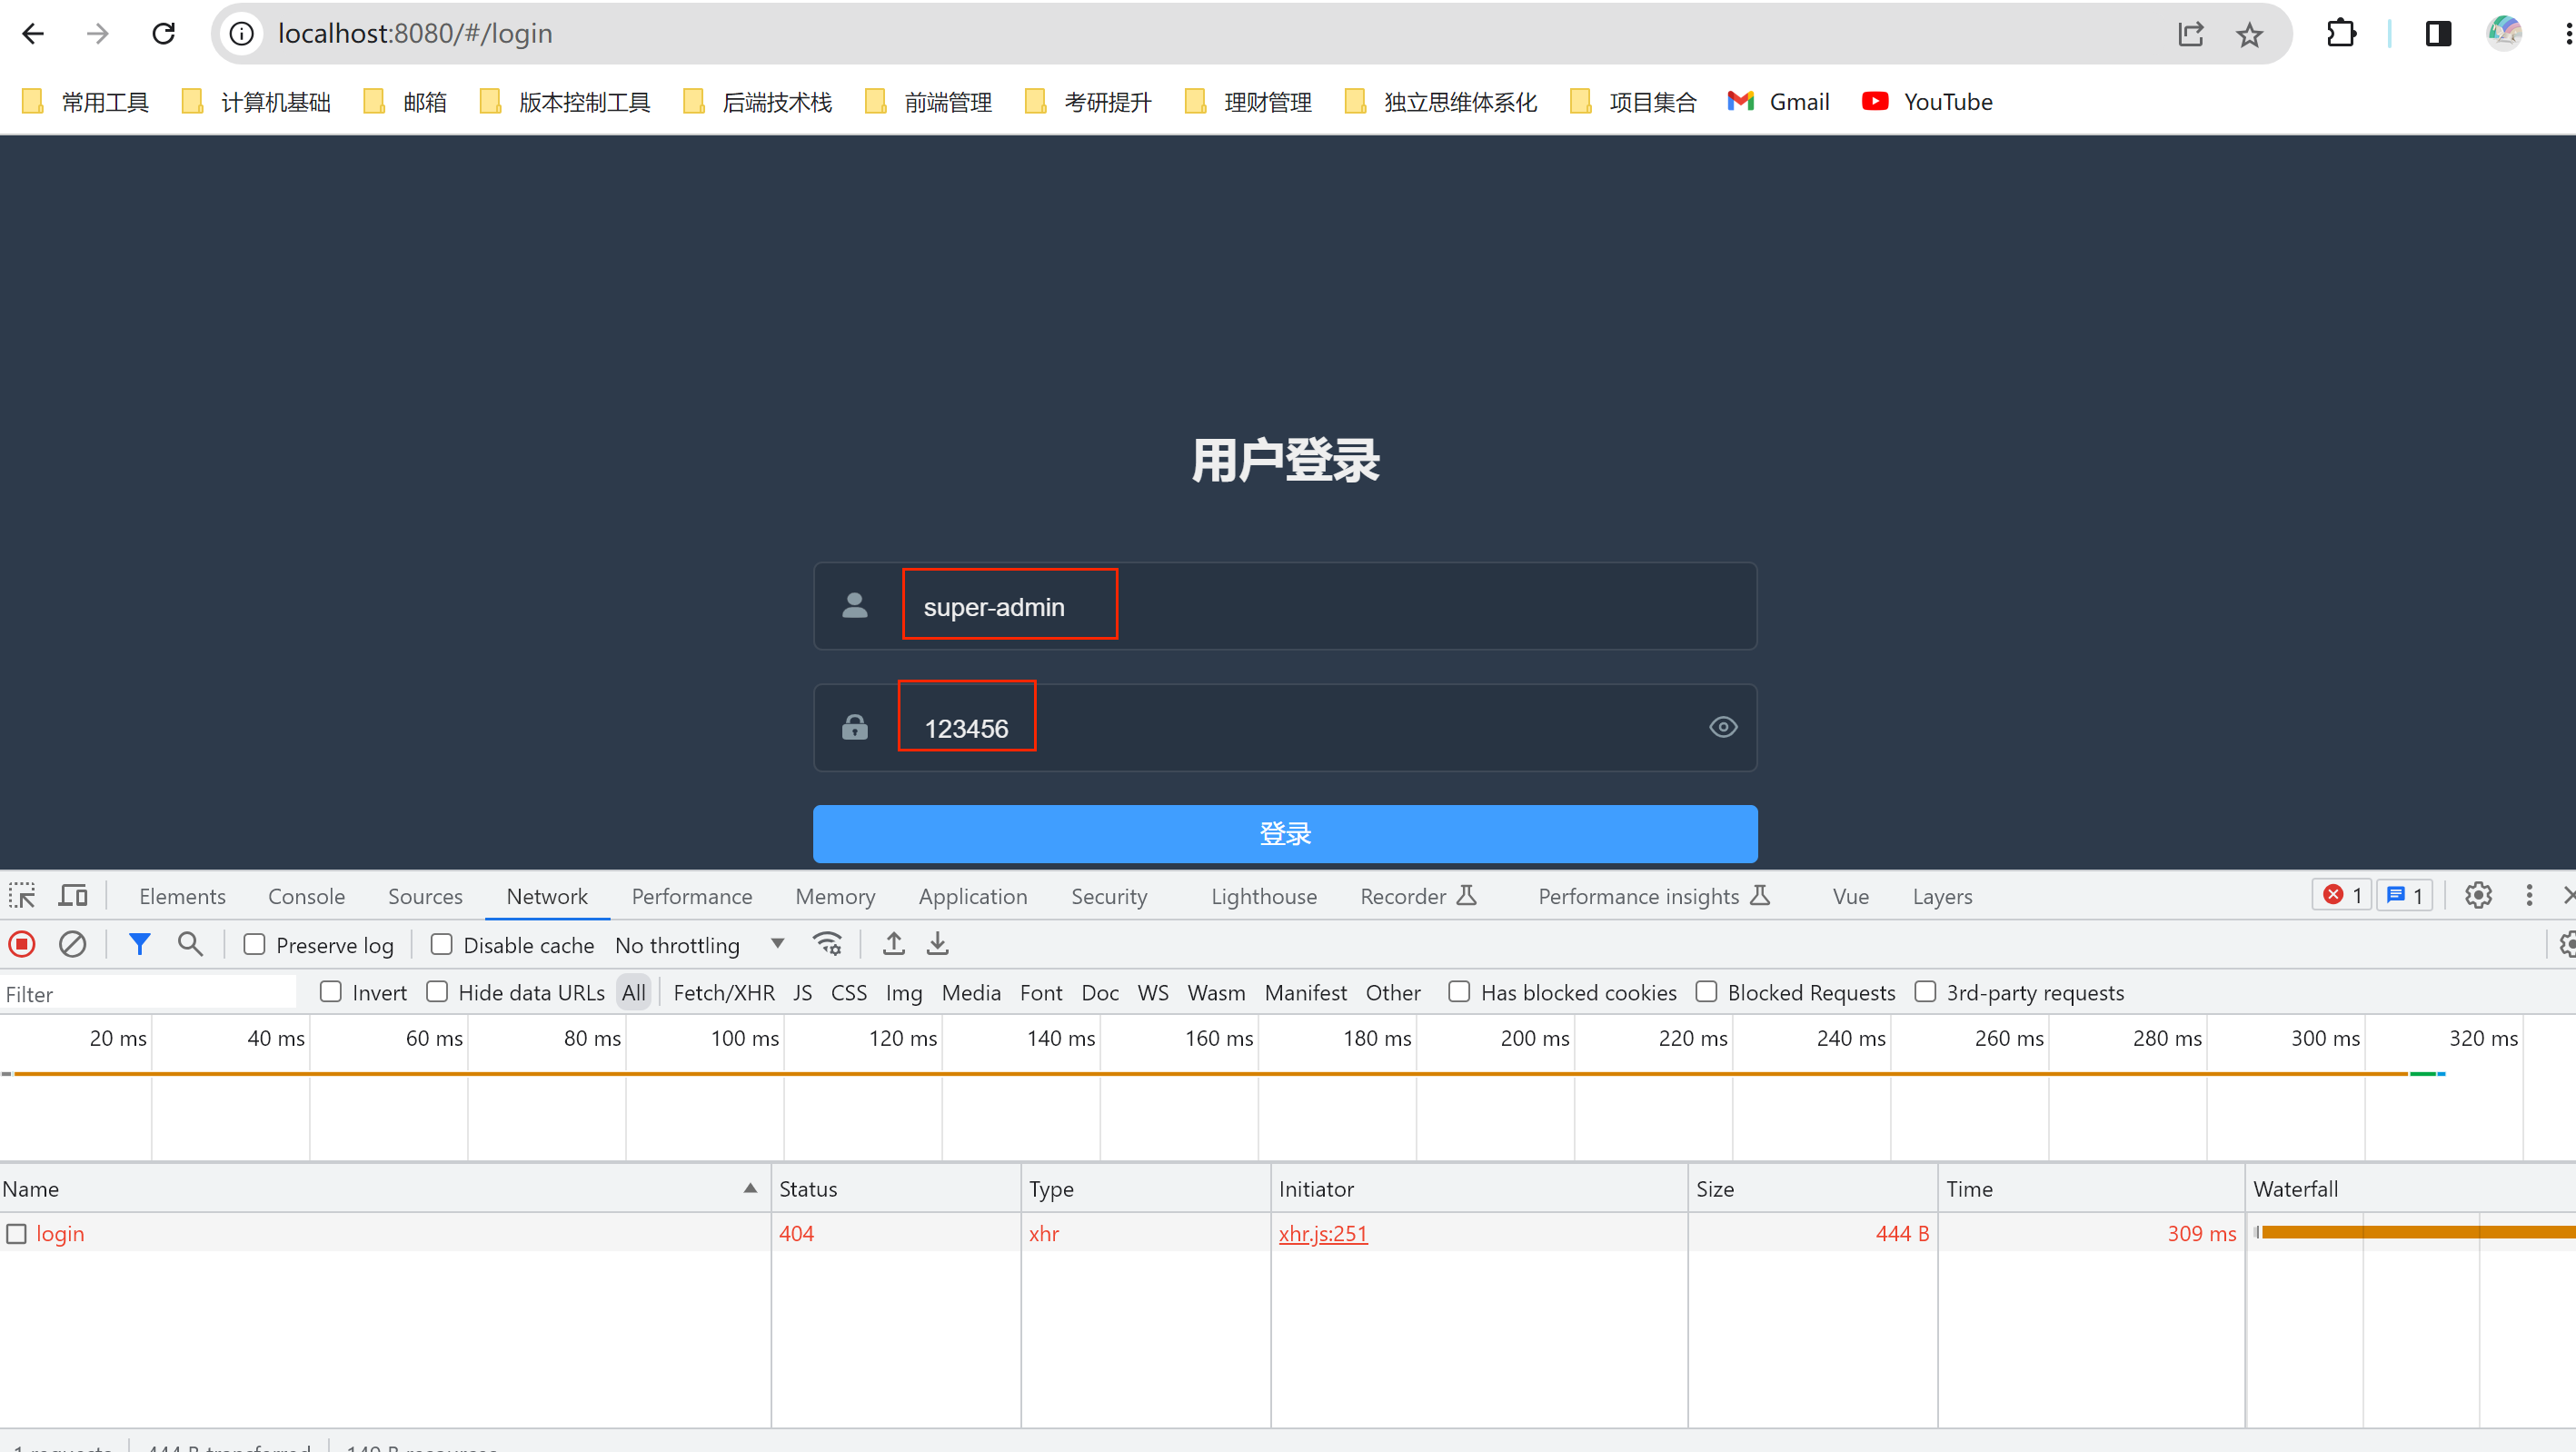The width and height of the screenshot is (2576, 1452).
Task: Activate the inspect element tool
Action: (22, 896)
